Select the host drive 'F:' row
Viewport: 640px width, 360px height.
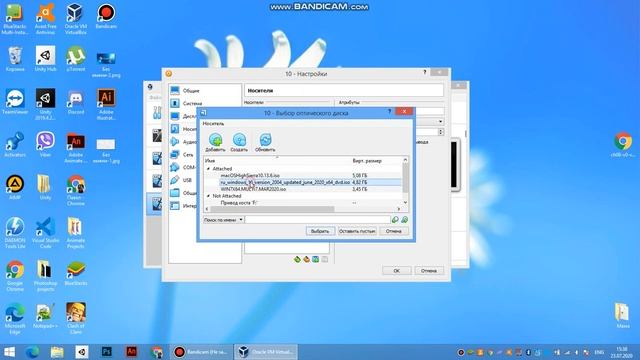pos(302,203)
